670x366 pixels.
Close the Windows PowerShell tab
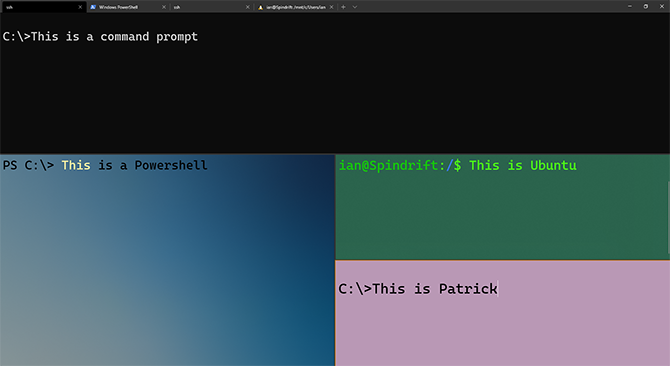click(164, 7)
